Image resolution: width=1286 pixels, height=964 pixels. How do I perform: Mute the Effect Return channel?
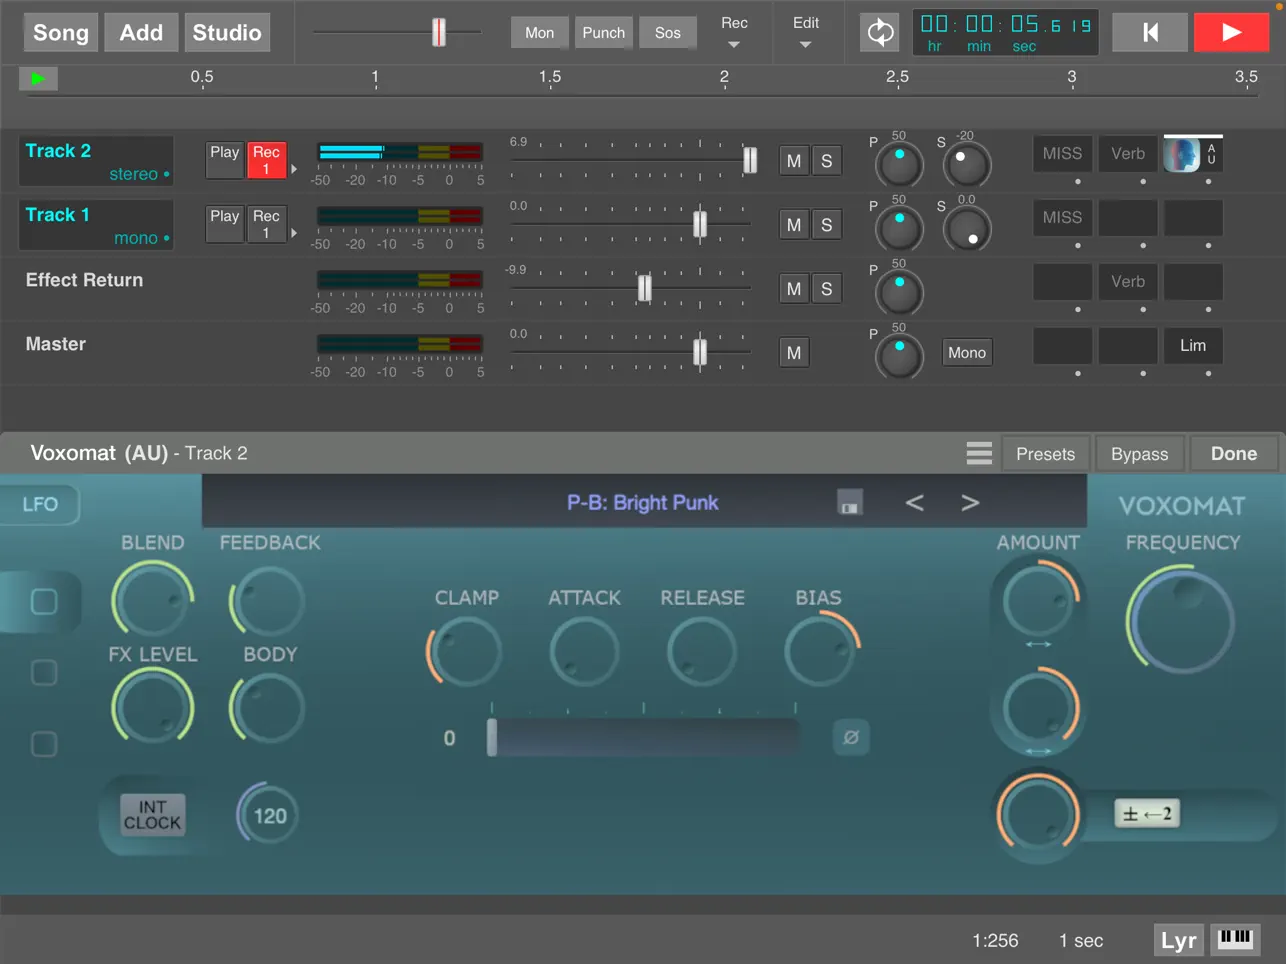coord(794,289)
